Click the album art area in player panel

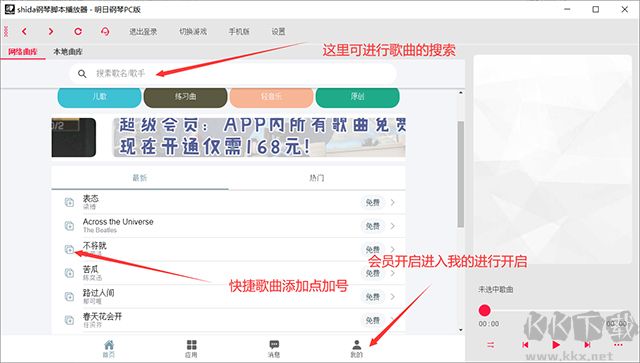(552, 159)
